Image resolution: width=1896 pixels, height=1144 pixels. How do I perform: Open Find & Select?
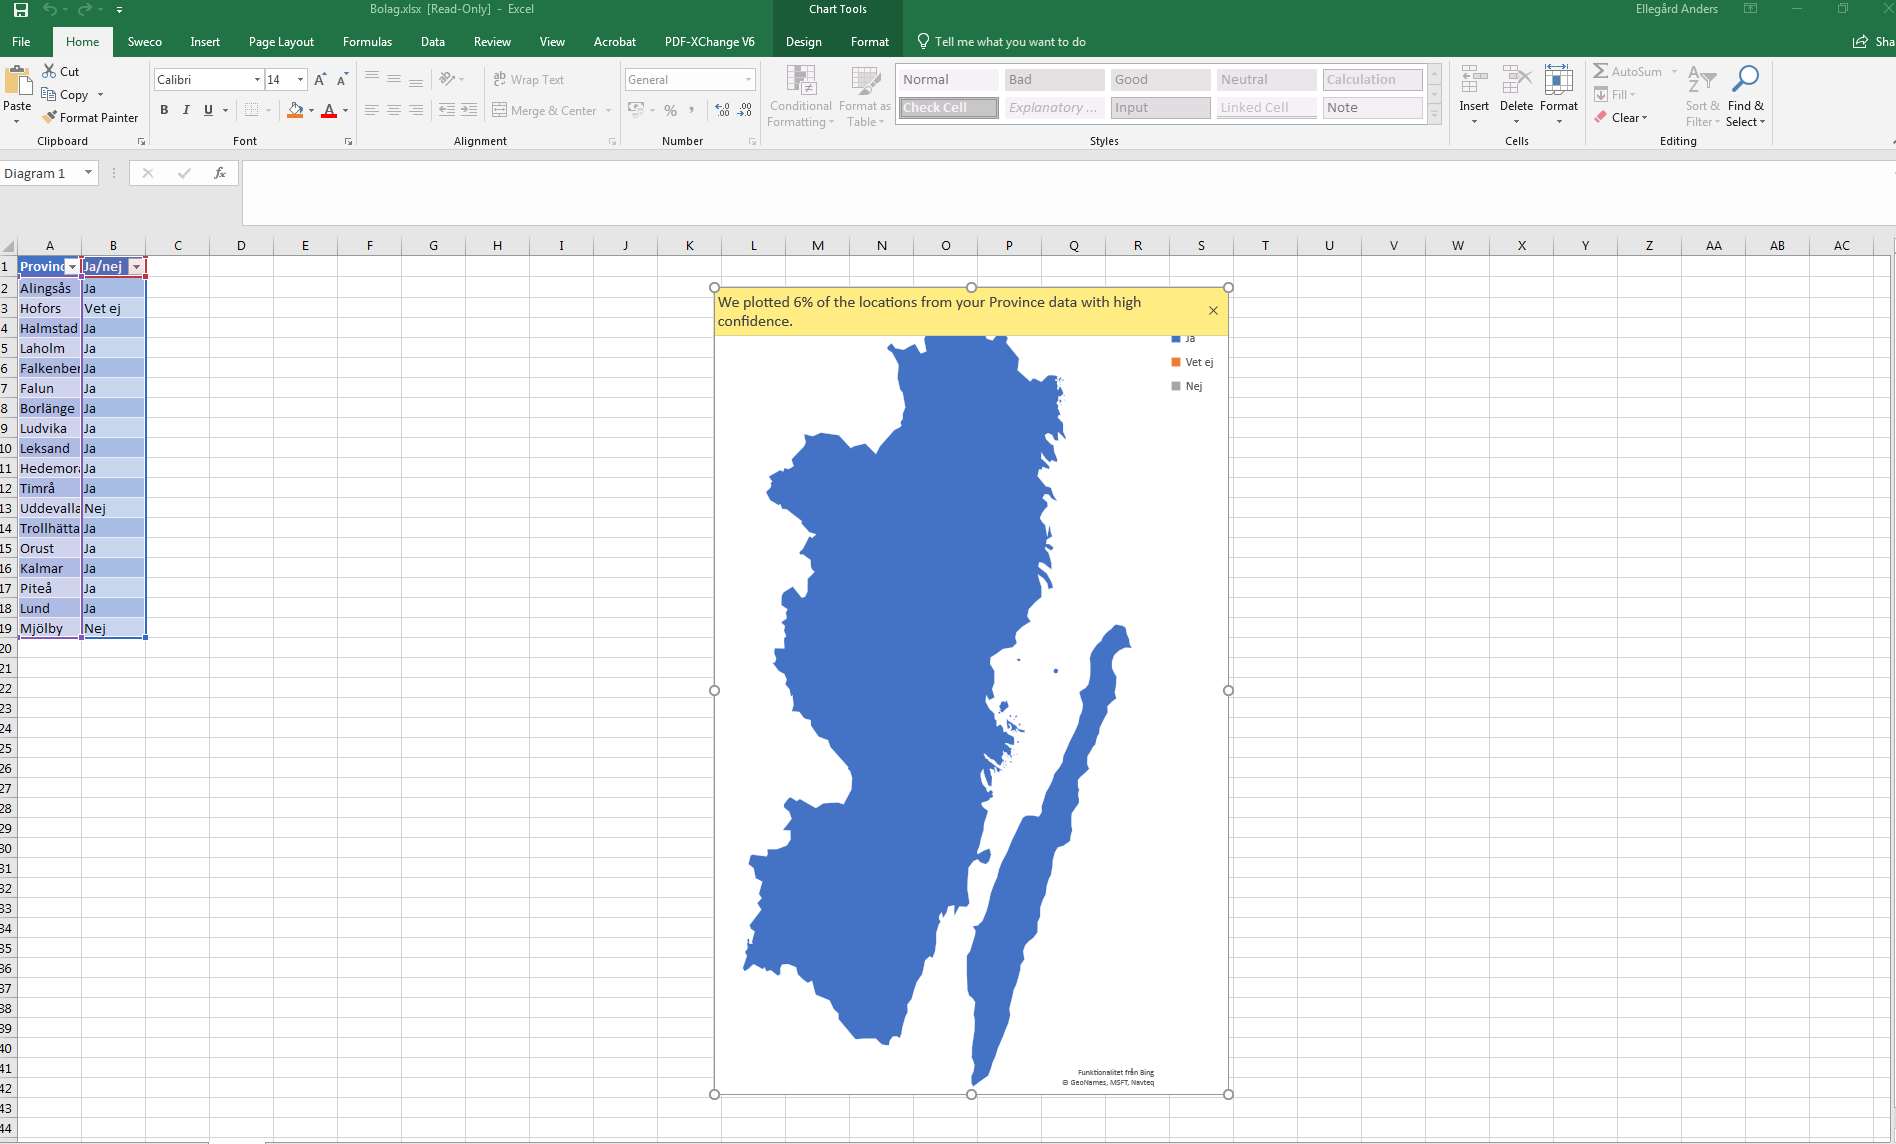pyautogui.click(x=1745, y=96)
